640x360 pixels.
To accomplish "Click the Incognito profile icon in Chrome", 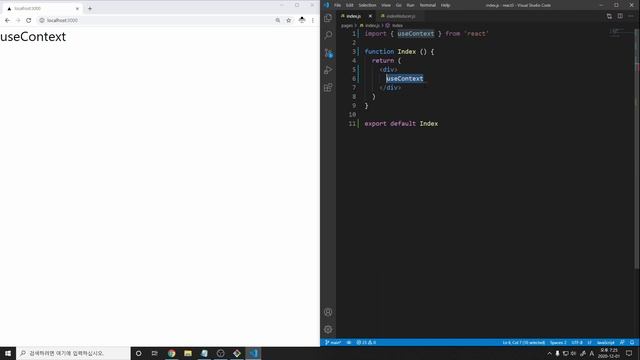I will (302, 20).
